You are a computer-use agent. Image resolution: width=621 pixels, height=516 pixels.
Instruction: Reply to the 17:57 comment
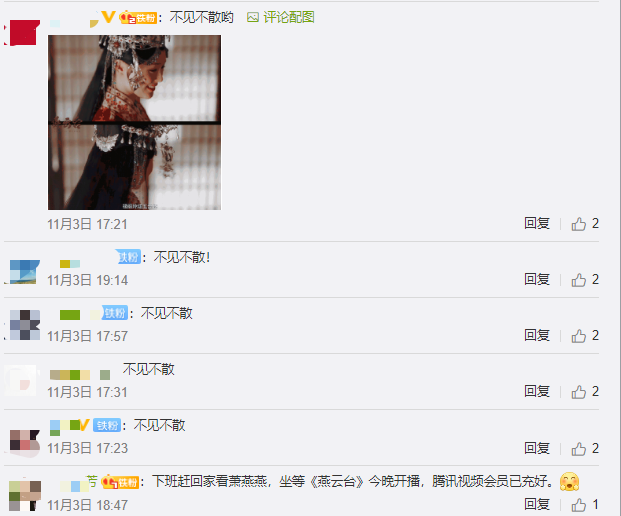coord(537,335)
